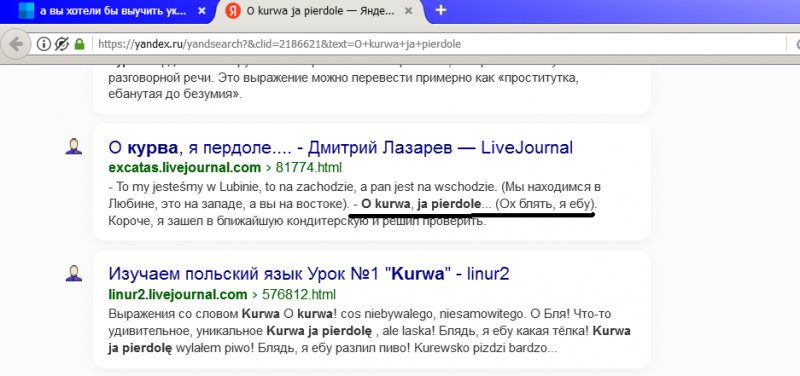Open result 'О курва, я пердоле.... - Дмитрий Лазарев'
The width and height of the screenshot is (800, 376).
(341, 148)
